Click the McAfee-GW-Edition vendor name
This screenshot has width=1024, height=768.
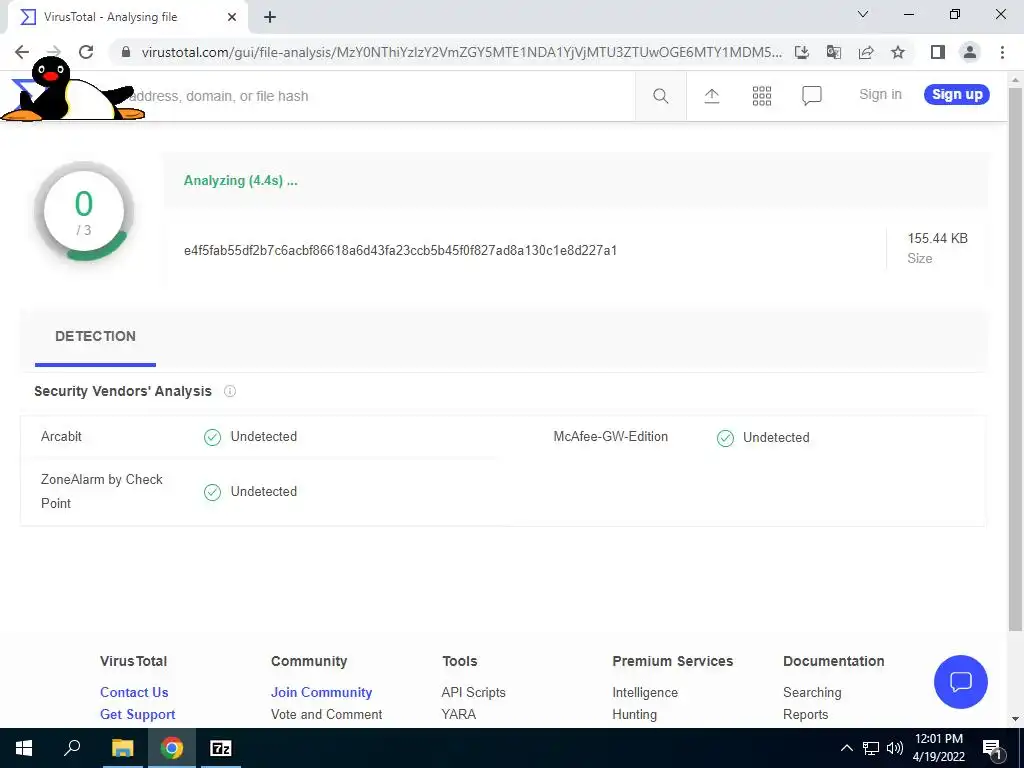611,436
